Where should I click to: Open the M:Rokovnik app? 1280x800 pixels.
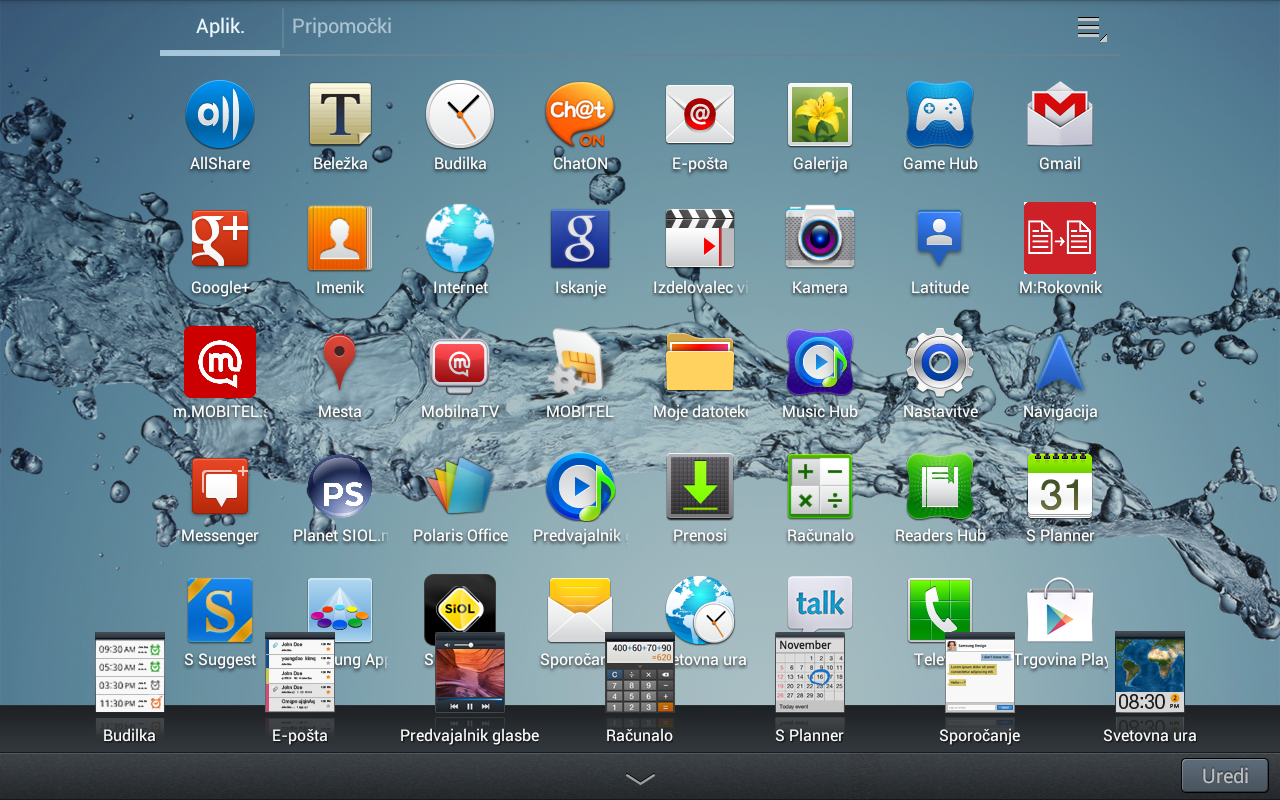point(1060,238)
